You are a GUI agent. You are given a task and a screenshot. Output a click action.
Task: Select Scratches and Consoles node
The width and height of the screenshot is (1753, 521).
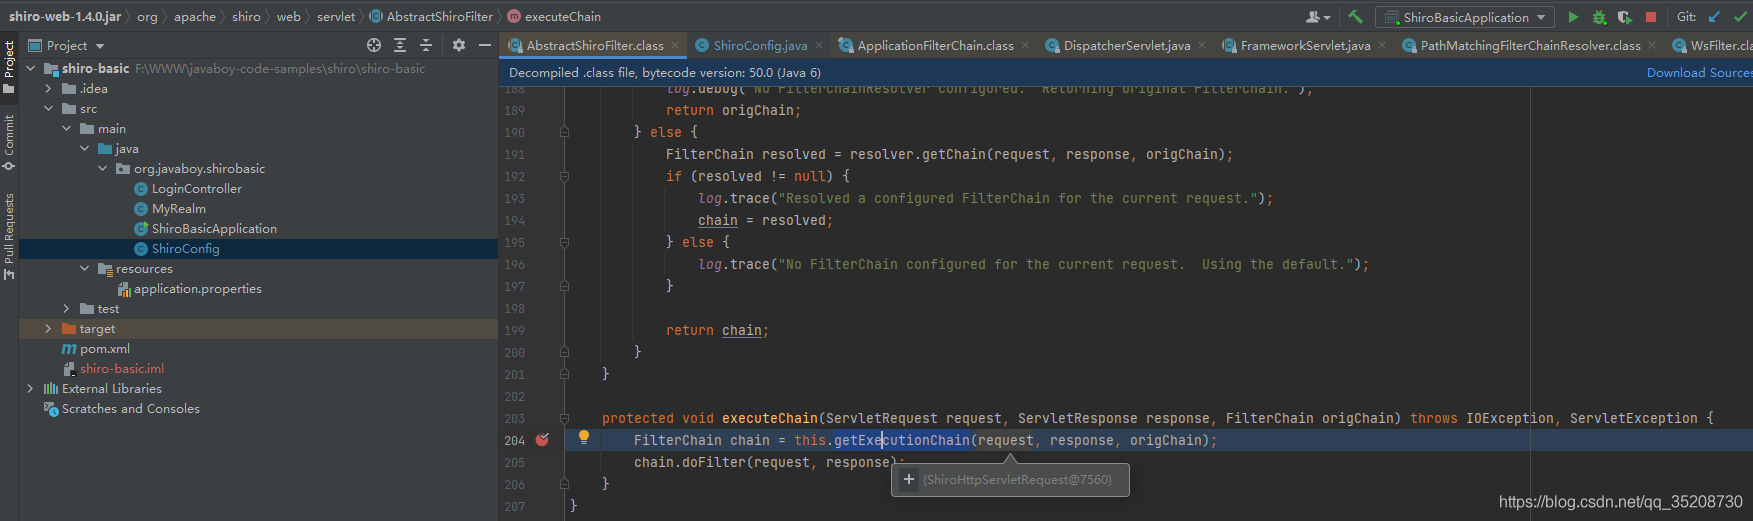click(130, 408)
